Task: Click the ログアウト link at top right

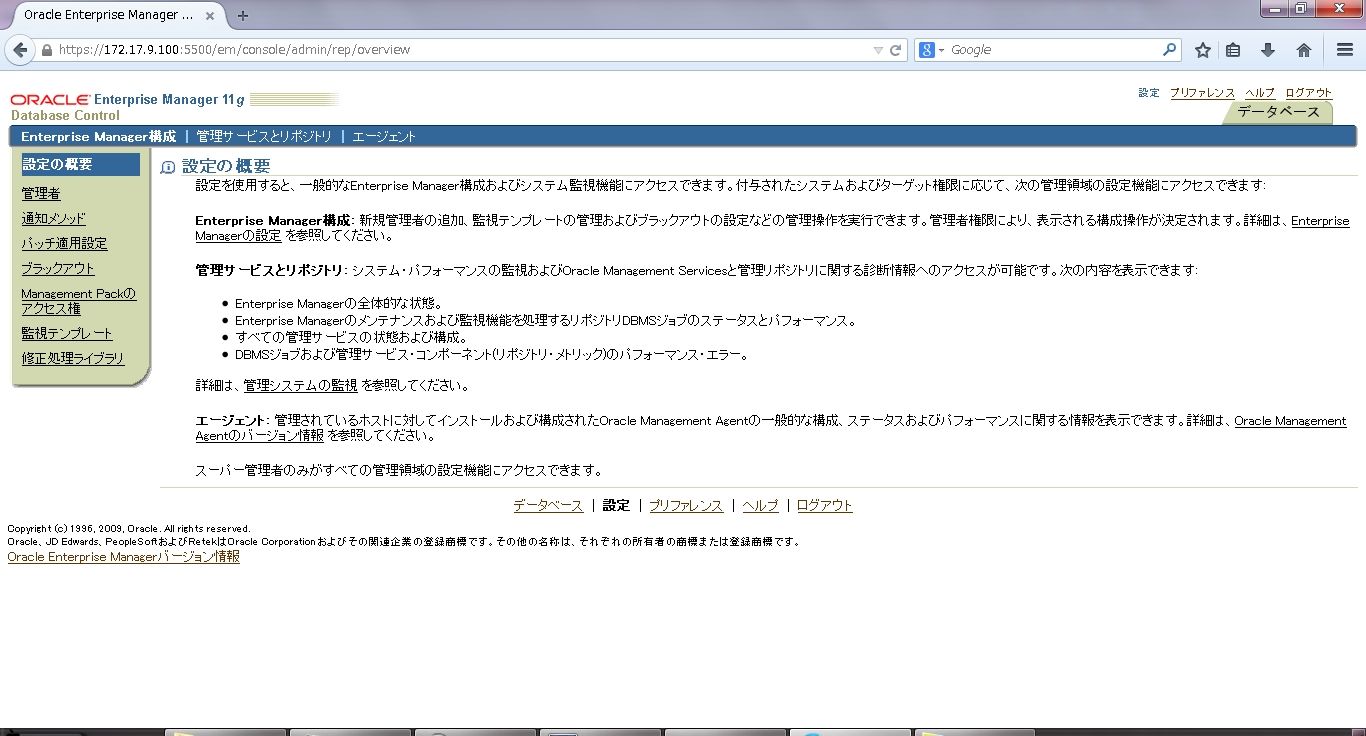Action: [1308, 92]
